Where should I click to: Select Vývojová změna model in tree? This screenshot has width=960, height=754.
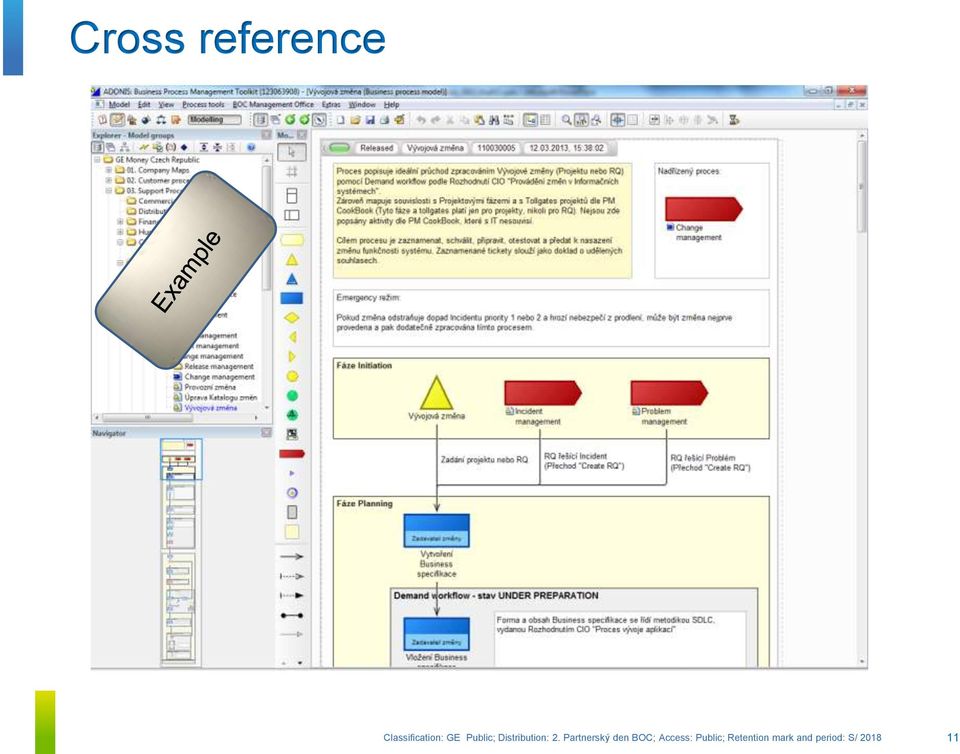pyautogui.click(x=211, y=408)
